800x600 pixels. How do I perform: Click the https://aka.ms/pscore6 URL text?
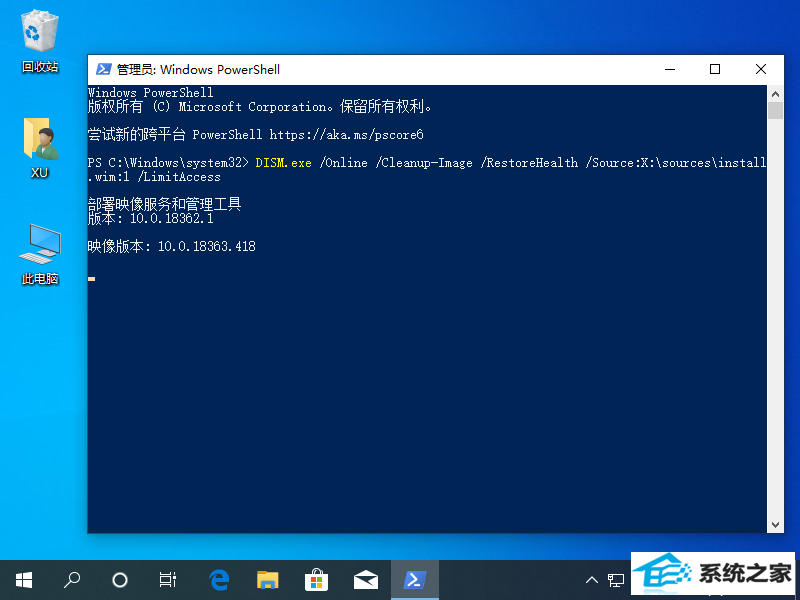click(x=346, y=135)
